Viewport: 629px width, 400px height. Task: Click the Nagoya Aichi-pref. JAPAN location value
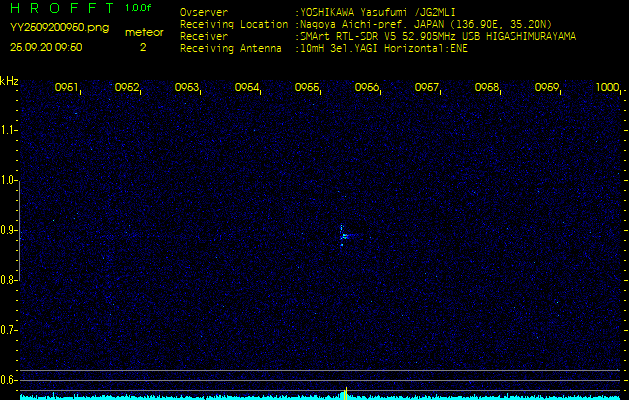pyautogui.click(x=426, y=24)
